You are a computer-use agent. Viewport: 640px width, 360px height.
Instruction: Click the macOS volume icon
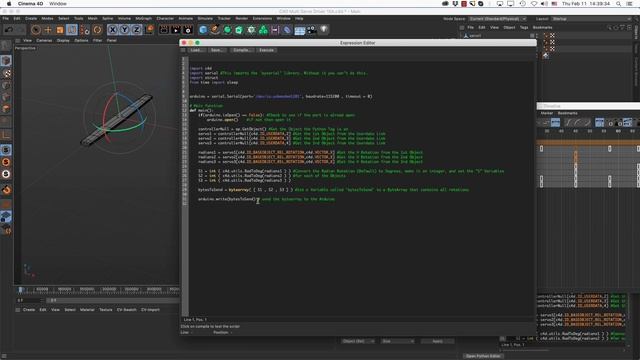point(544,4)
